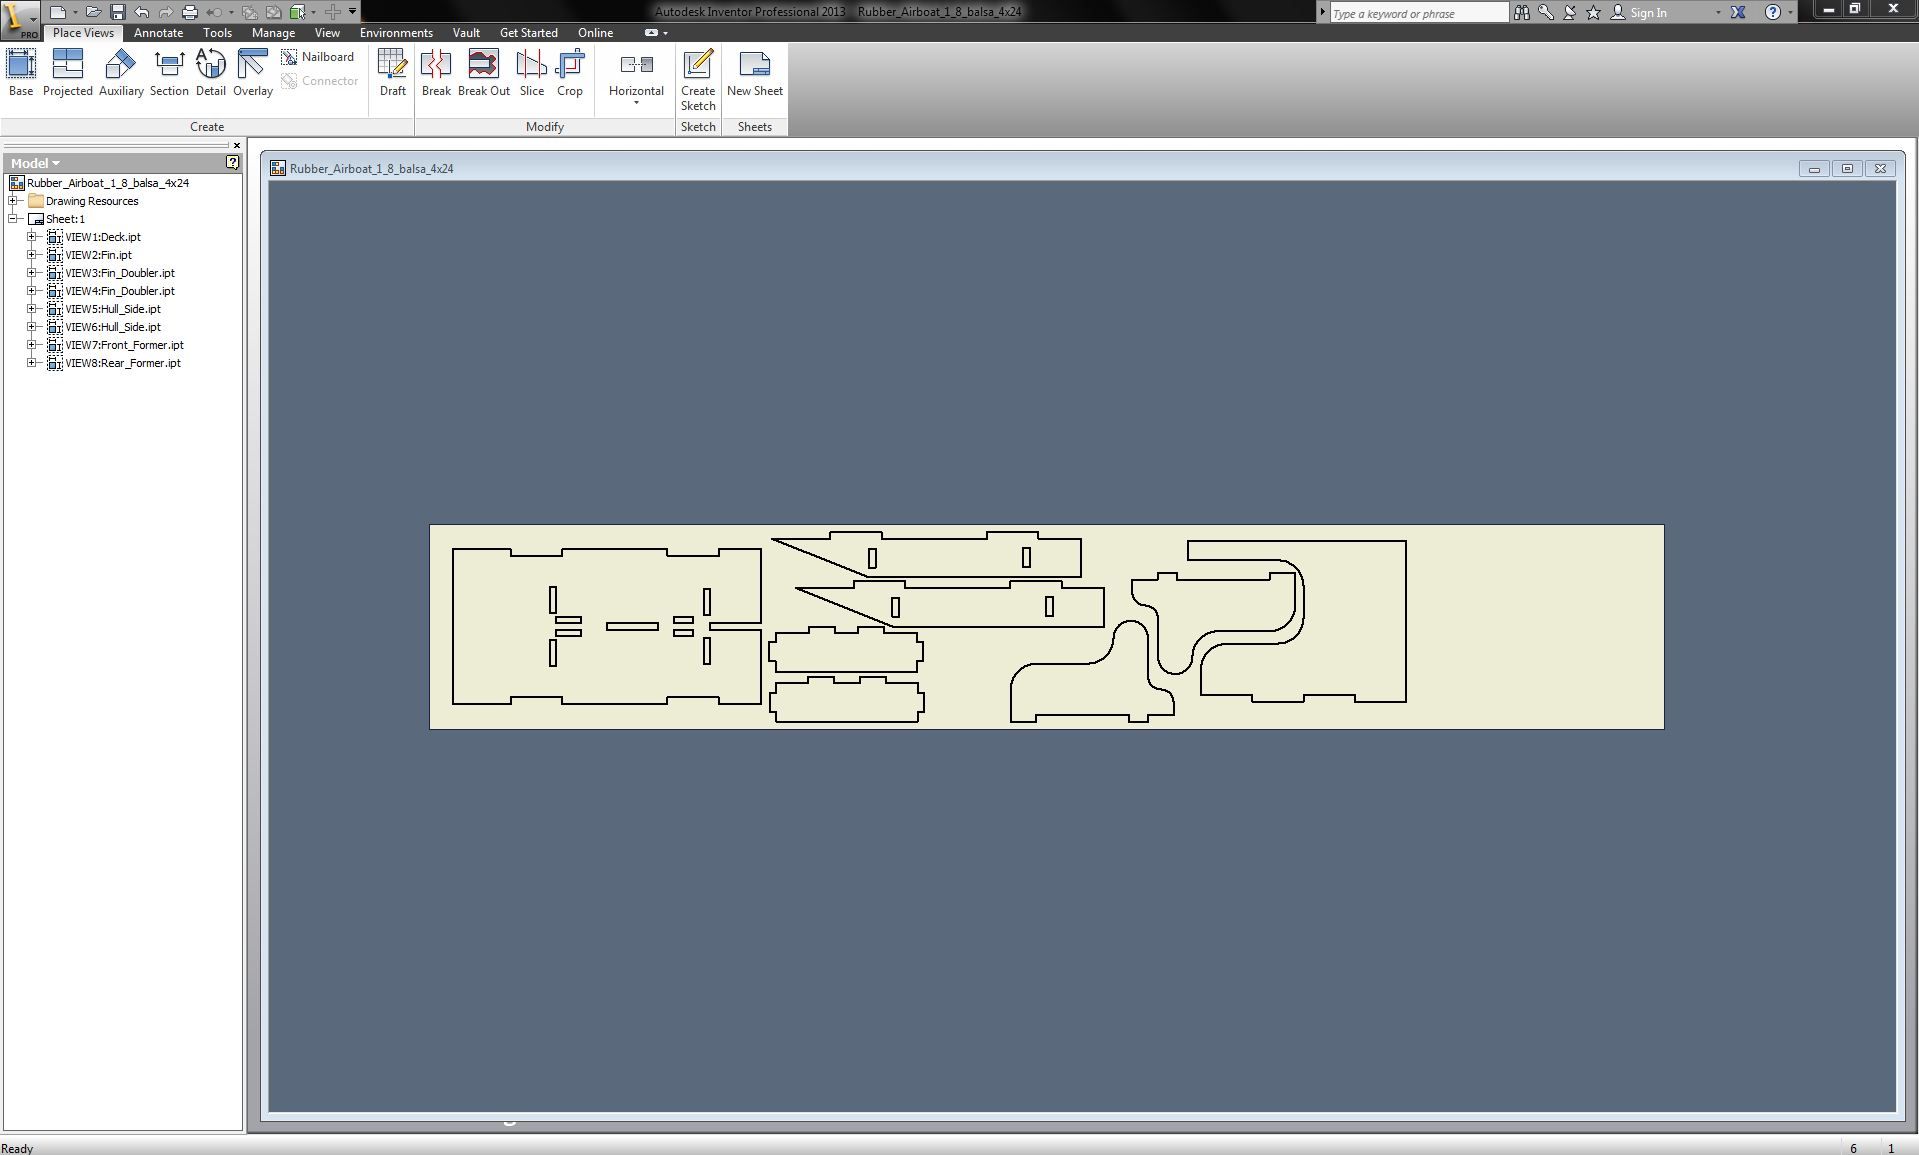Open the Manage ribbon tab
Screen dimensions: 1919x1155
(x=273, y=32)
